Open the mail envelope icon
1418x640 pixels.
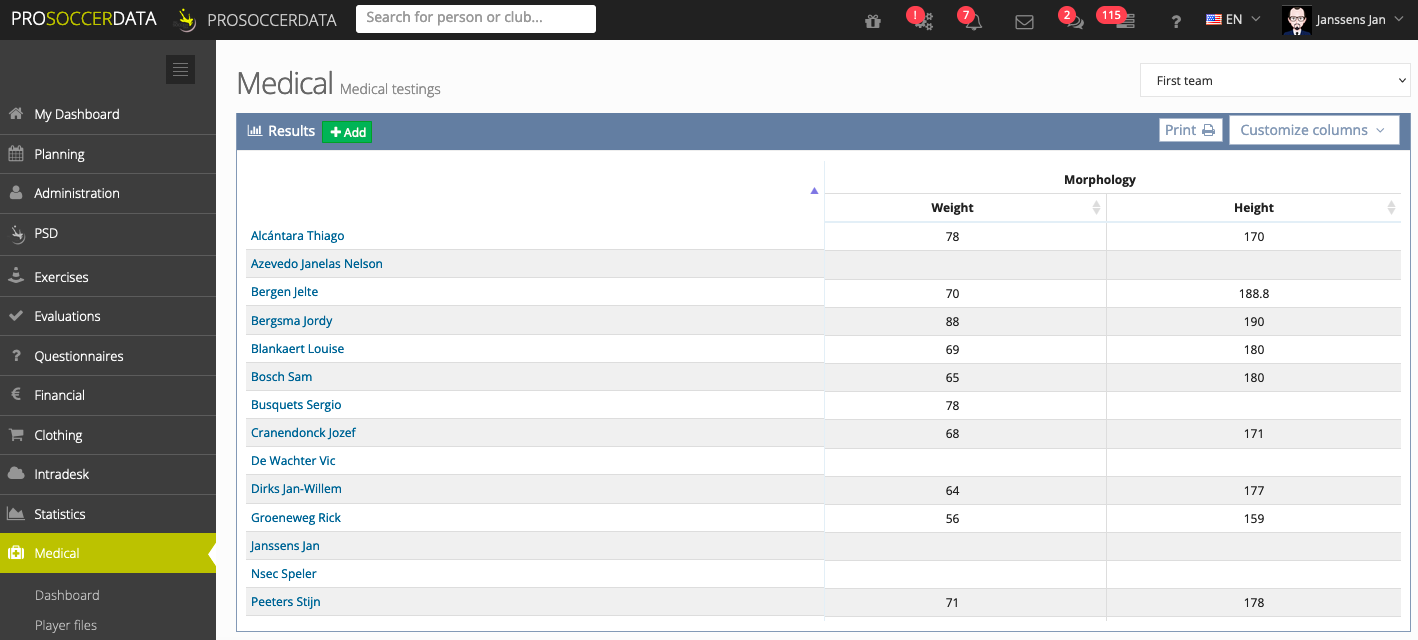1024,21
